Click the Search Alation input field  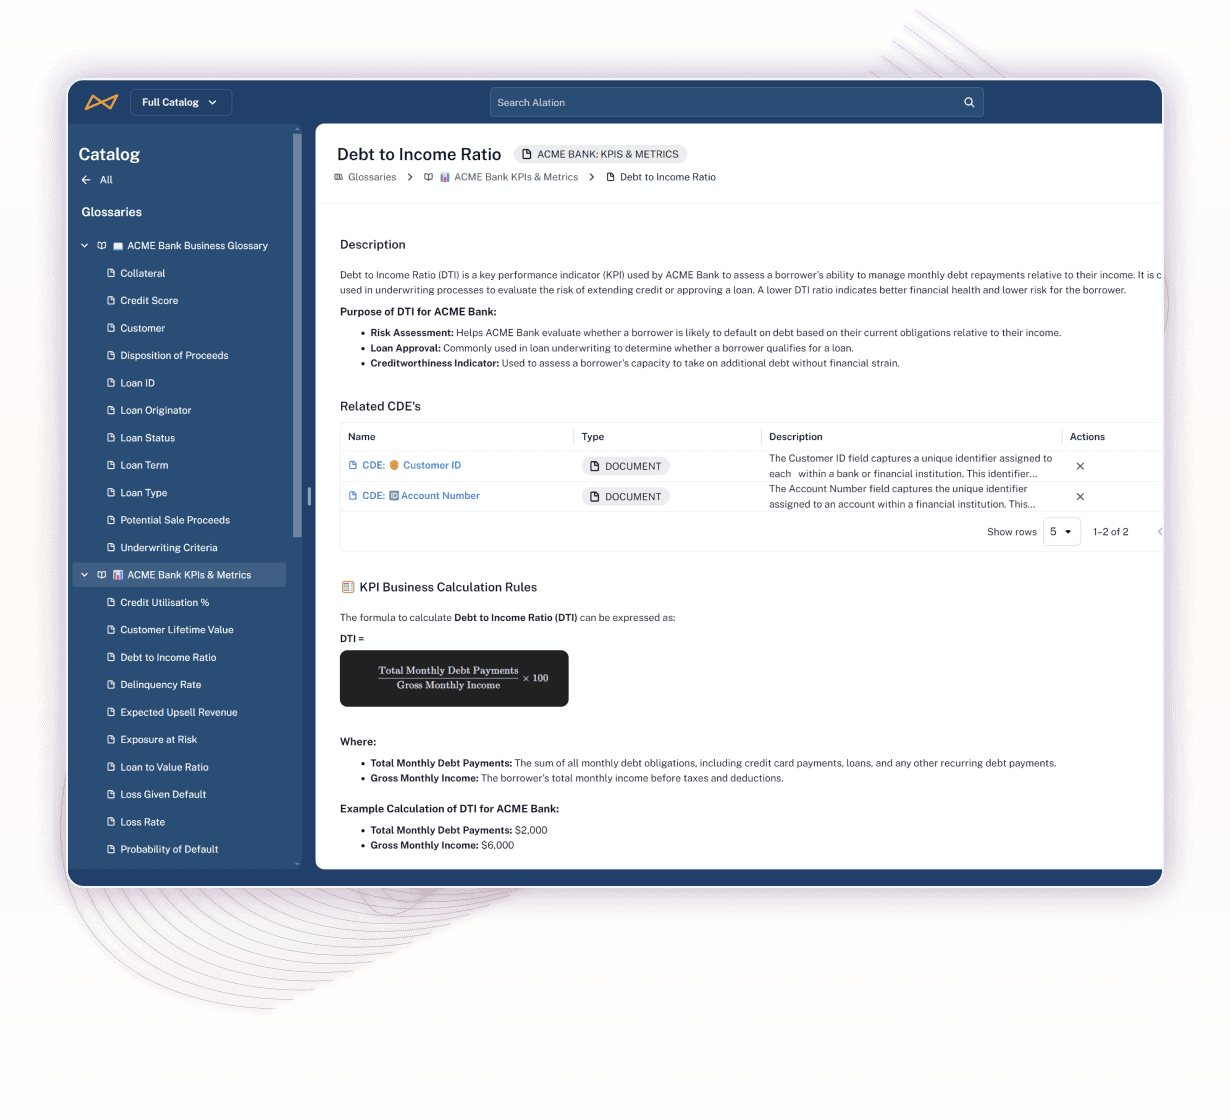pyautogui.click(x=725, y=102)
